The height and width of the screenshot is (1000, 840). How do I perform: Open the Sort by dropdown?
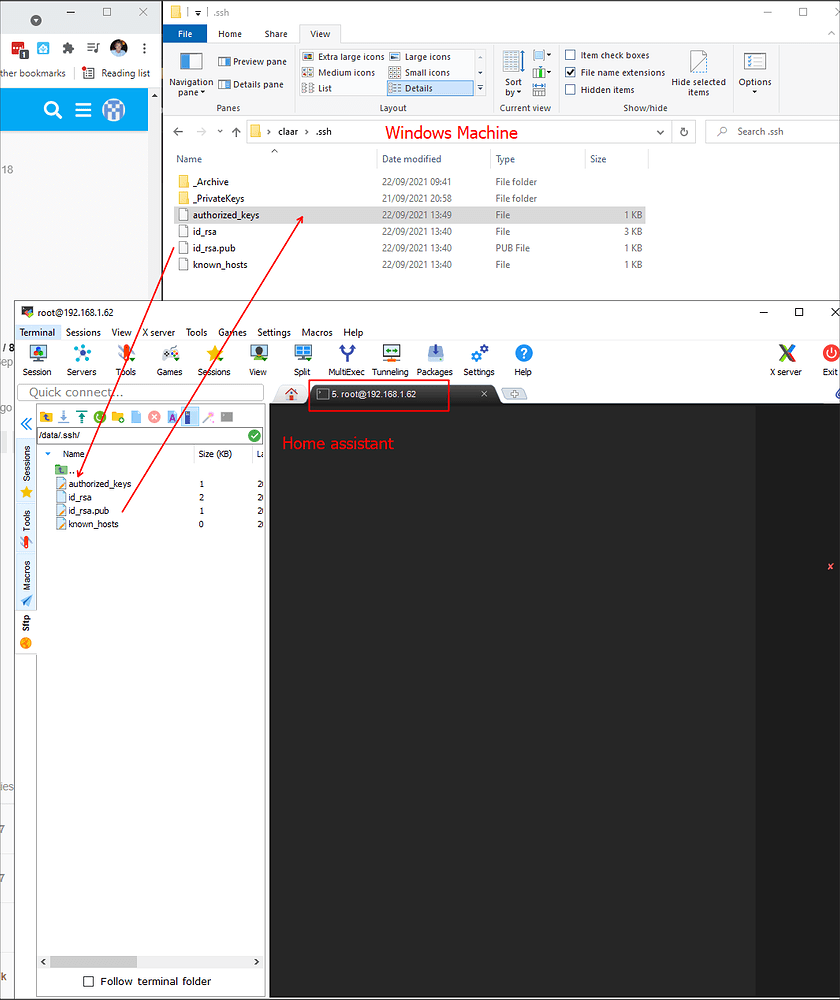pos(511,75)
